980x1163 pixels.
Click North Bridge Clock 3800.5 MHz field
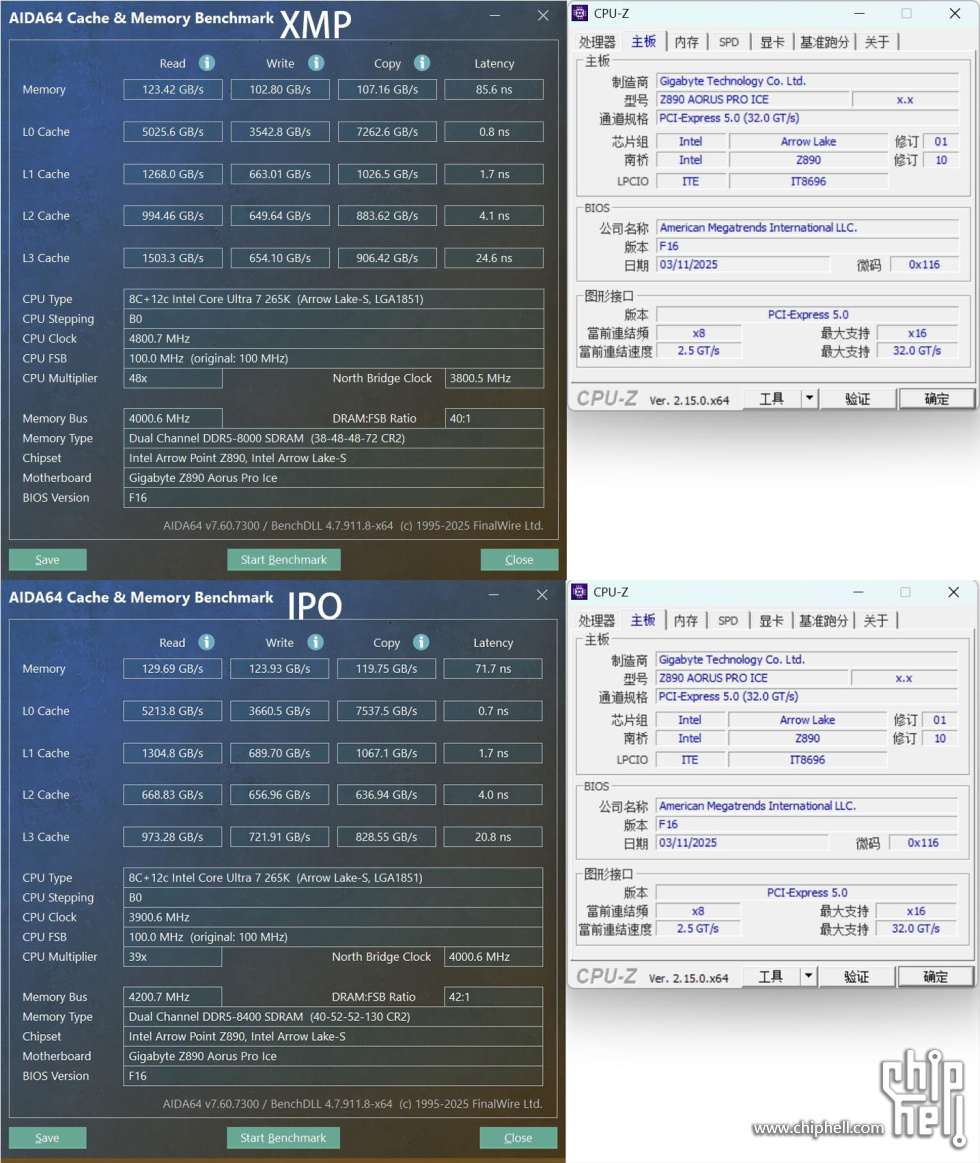(494, 378)
